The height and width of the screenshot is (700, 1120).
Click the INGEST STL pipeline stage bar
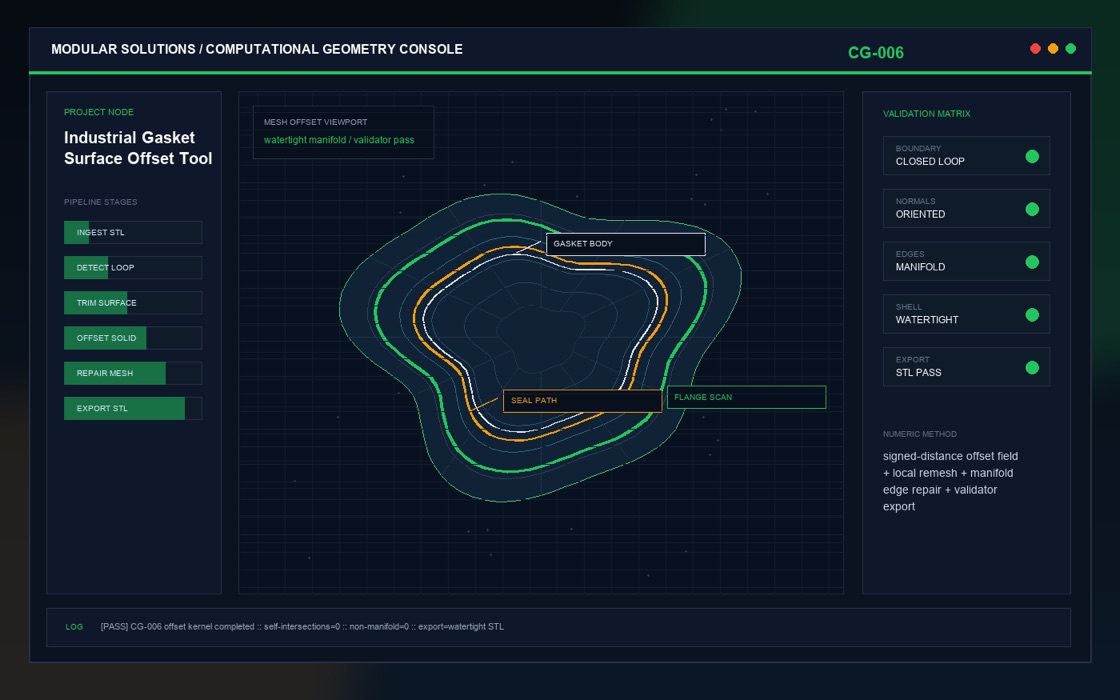click(x=133, y=232)
